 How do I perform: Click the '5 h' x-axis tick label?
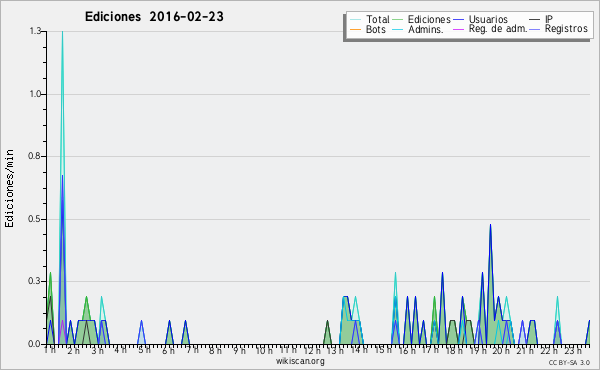(x=144, y=350)
